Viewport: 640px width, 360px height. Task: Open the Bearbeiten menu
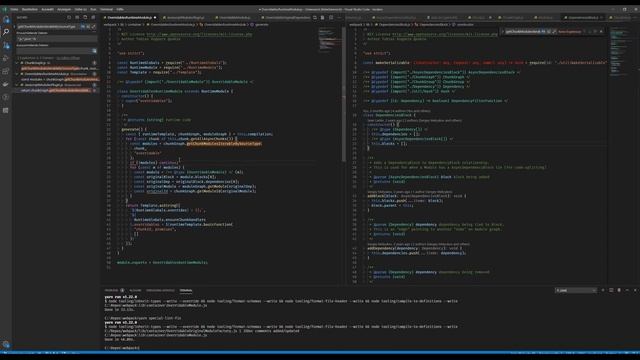(29, 9)
